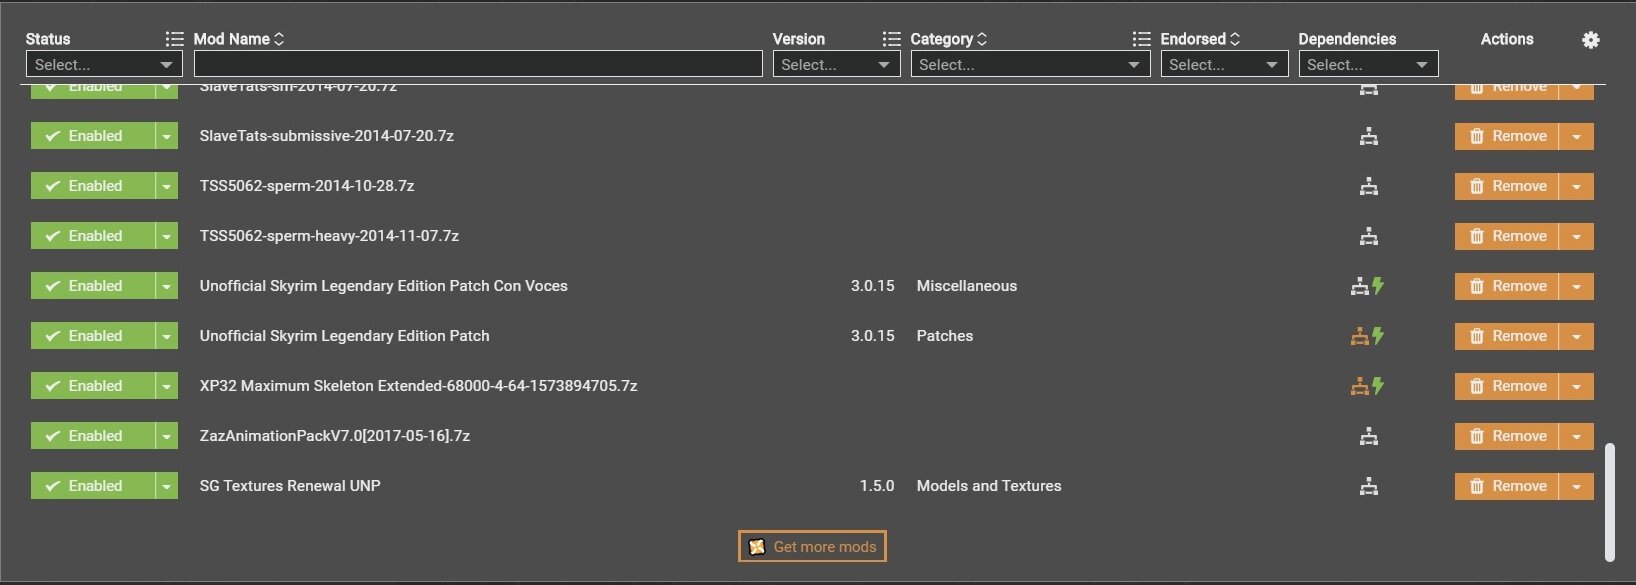Toggle Enabled state for TSS5062-sperm-heavy

[x=93, y=236]
